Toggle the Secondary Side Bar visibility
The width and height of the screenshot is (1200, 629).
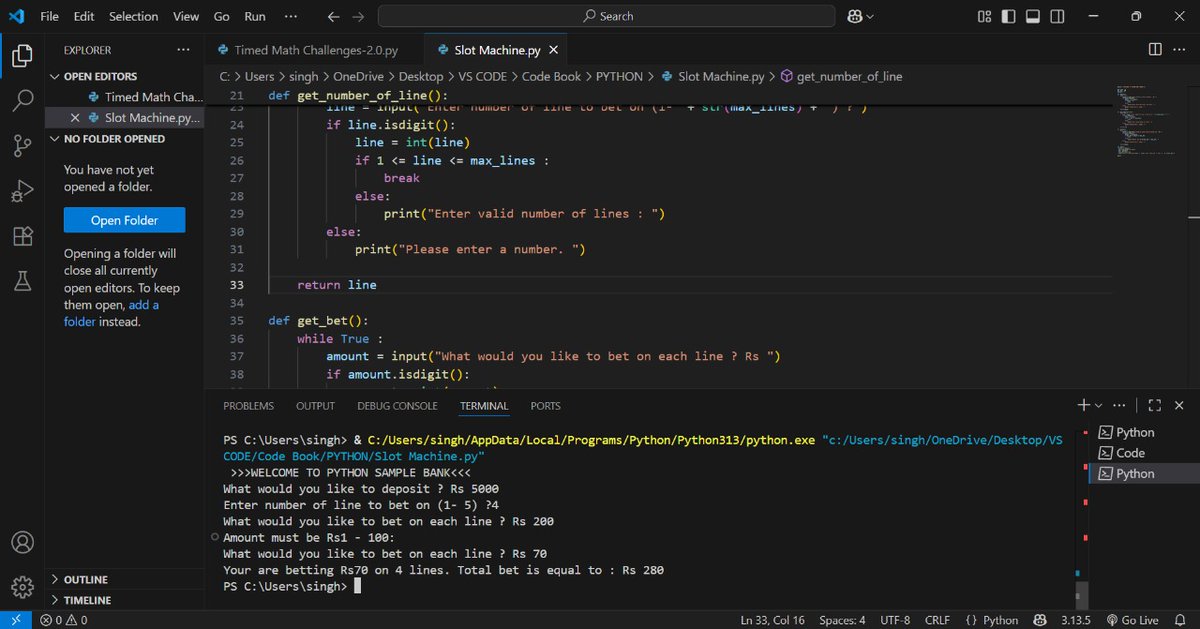coord(1057,16)
